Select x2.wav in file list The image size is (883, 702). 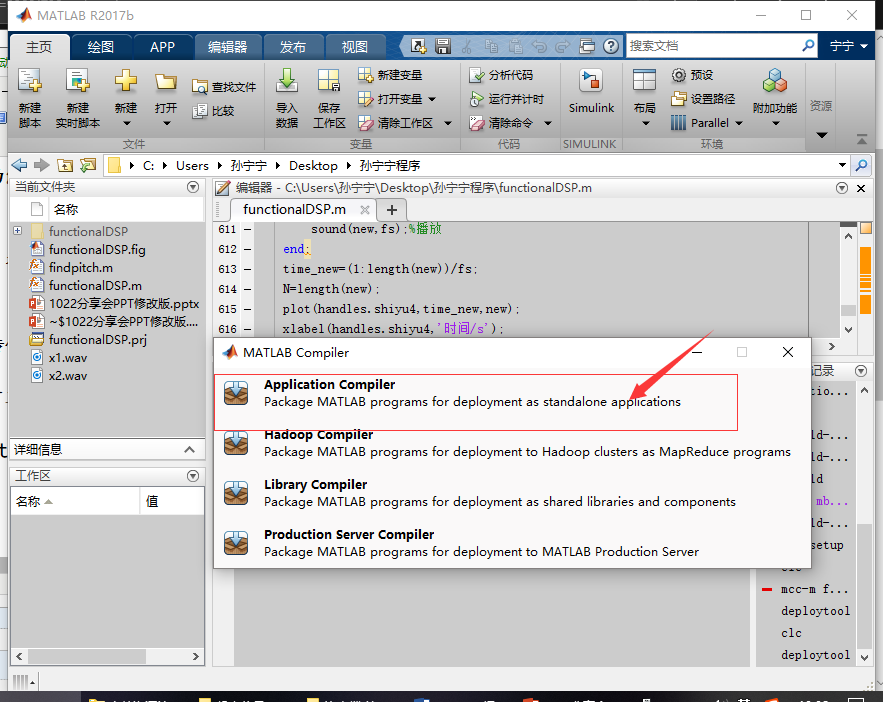coord(68,375)
